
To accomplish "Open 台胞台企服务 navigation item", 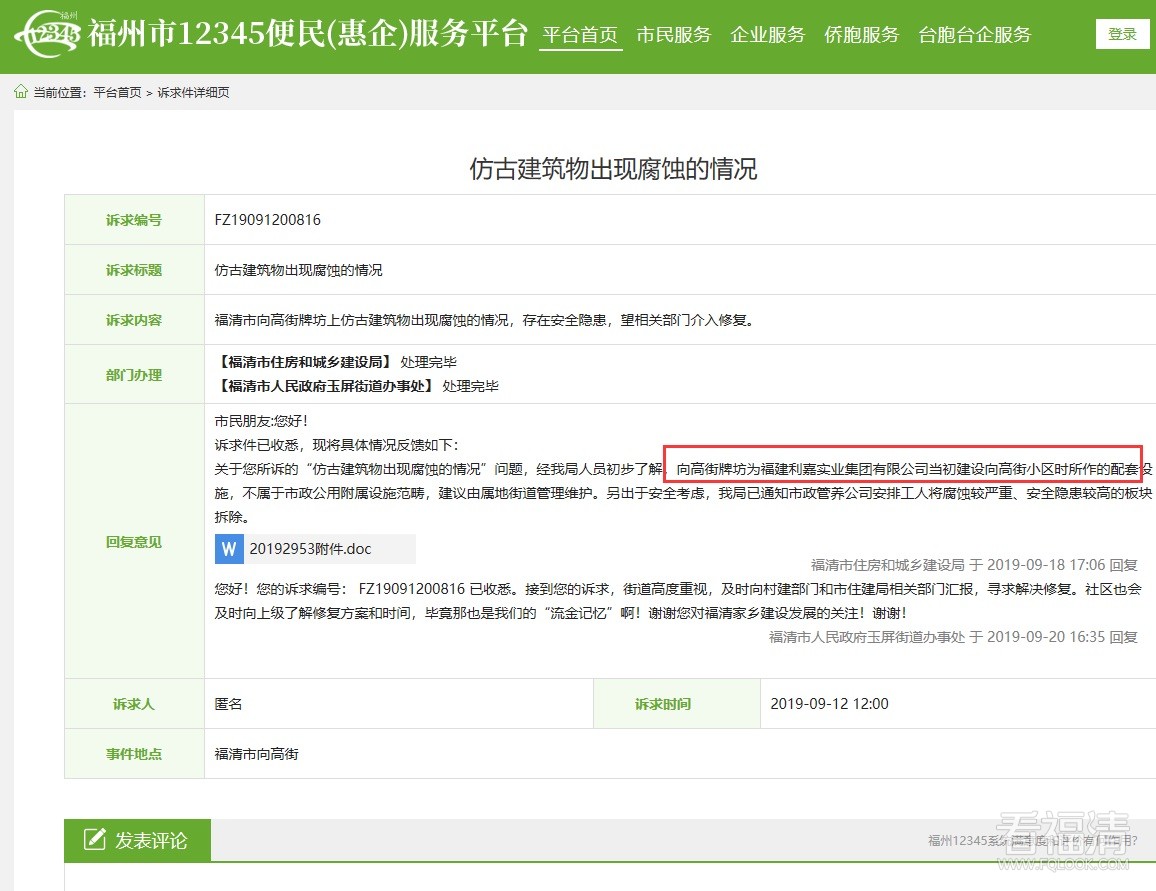I will 975,35.
